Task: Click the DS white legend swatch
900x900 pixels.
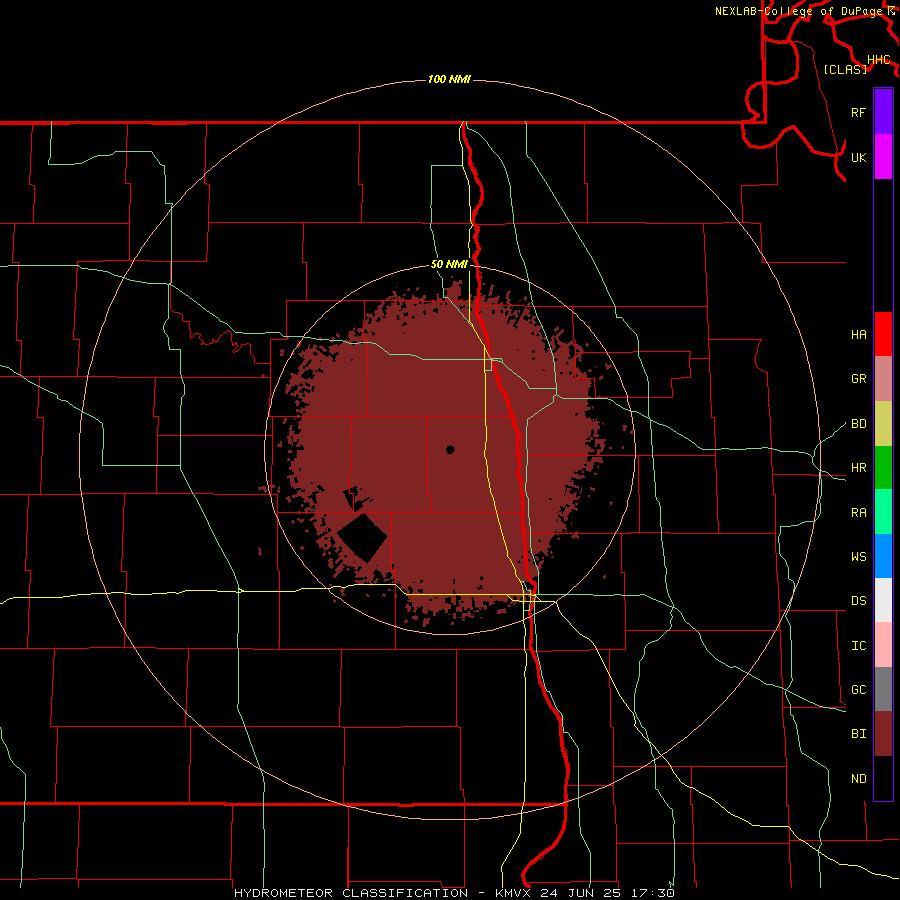Action: click(883, 600)
